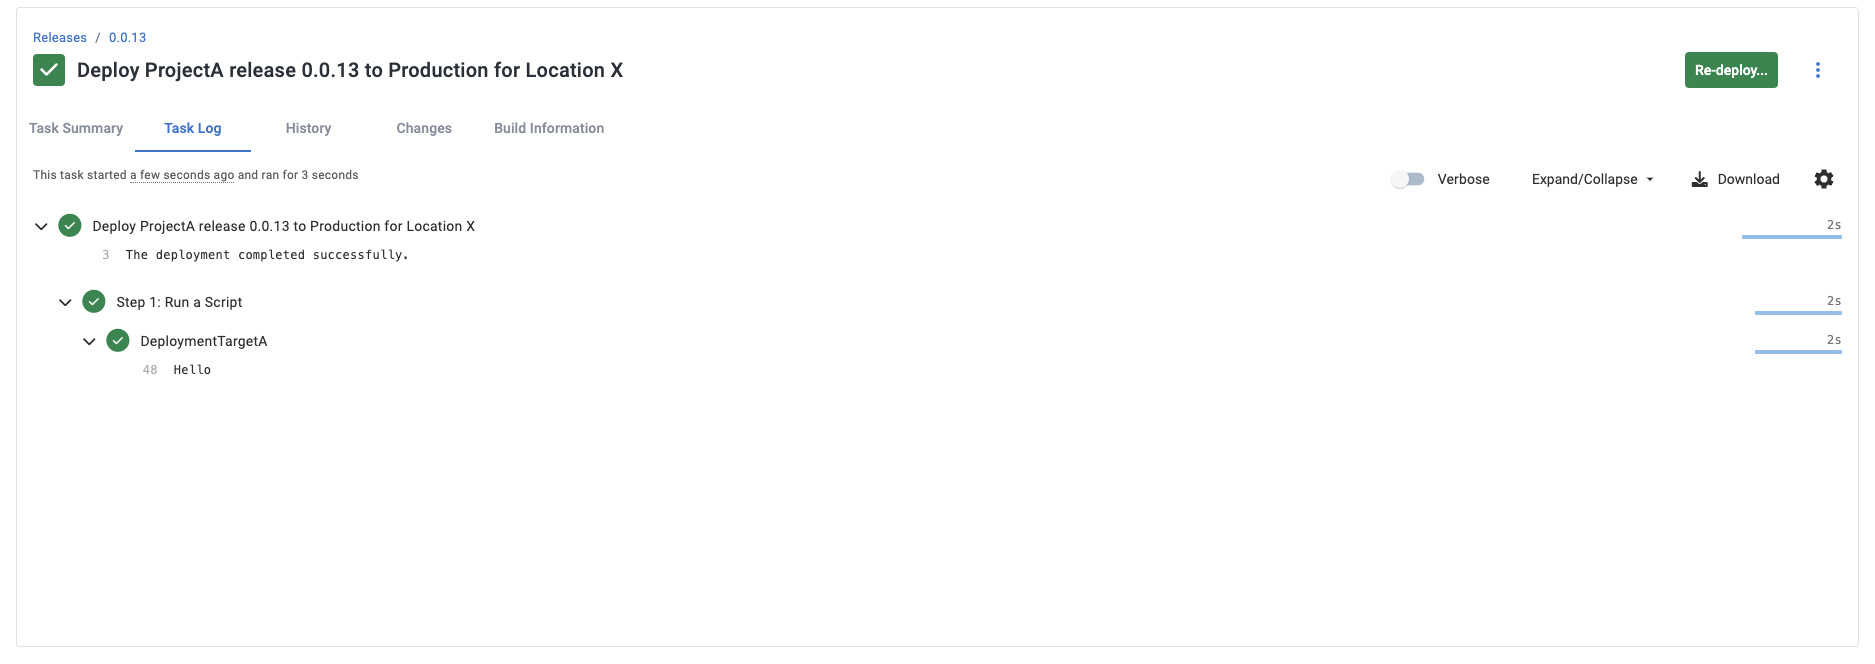Viewport: 1875px width, 664px height.
Task: Click the green check icon for Step 1
Action: (x=94, y=301)
